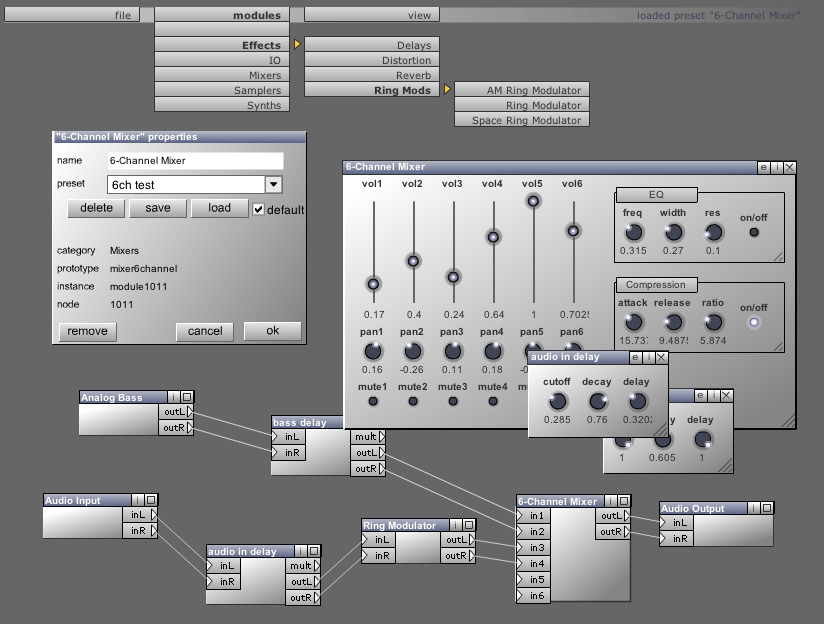Confirm the properties with ok

(x=272, y=331)
